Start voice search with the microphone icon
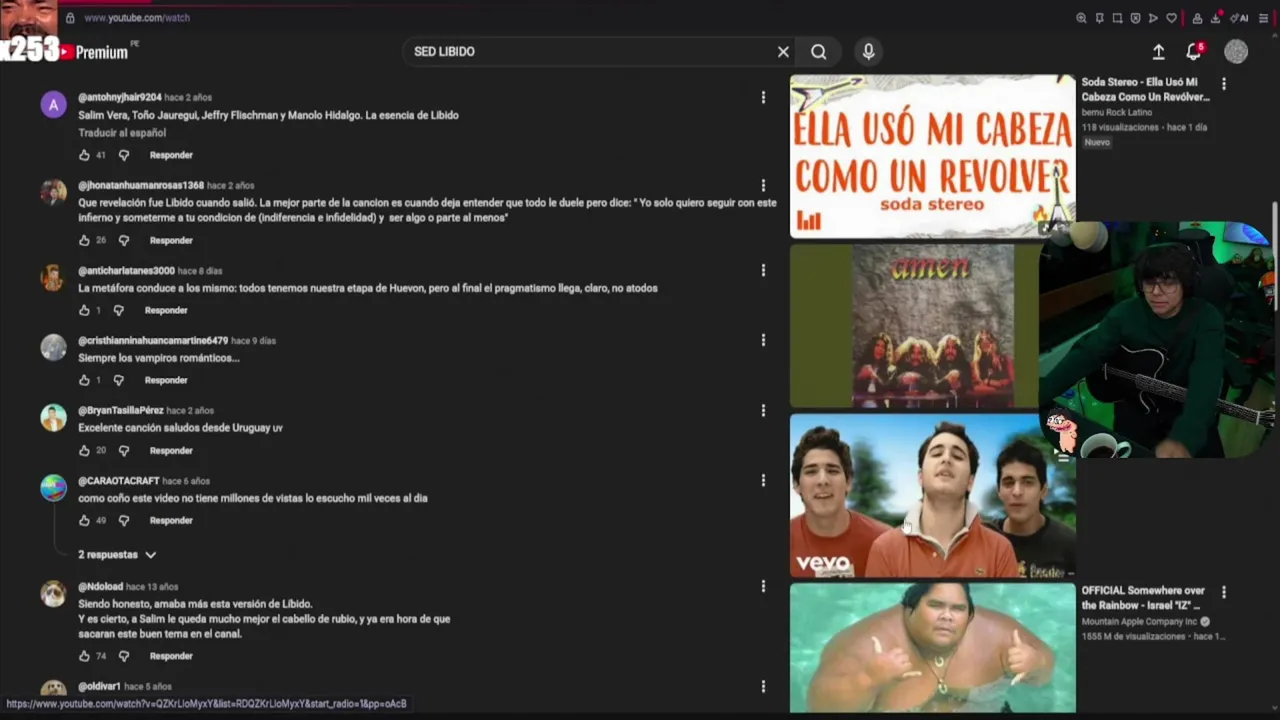1280x720 pixels. [868, 52]
